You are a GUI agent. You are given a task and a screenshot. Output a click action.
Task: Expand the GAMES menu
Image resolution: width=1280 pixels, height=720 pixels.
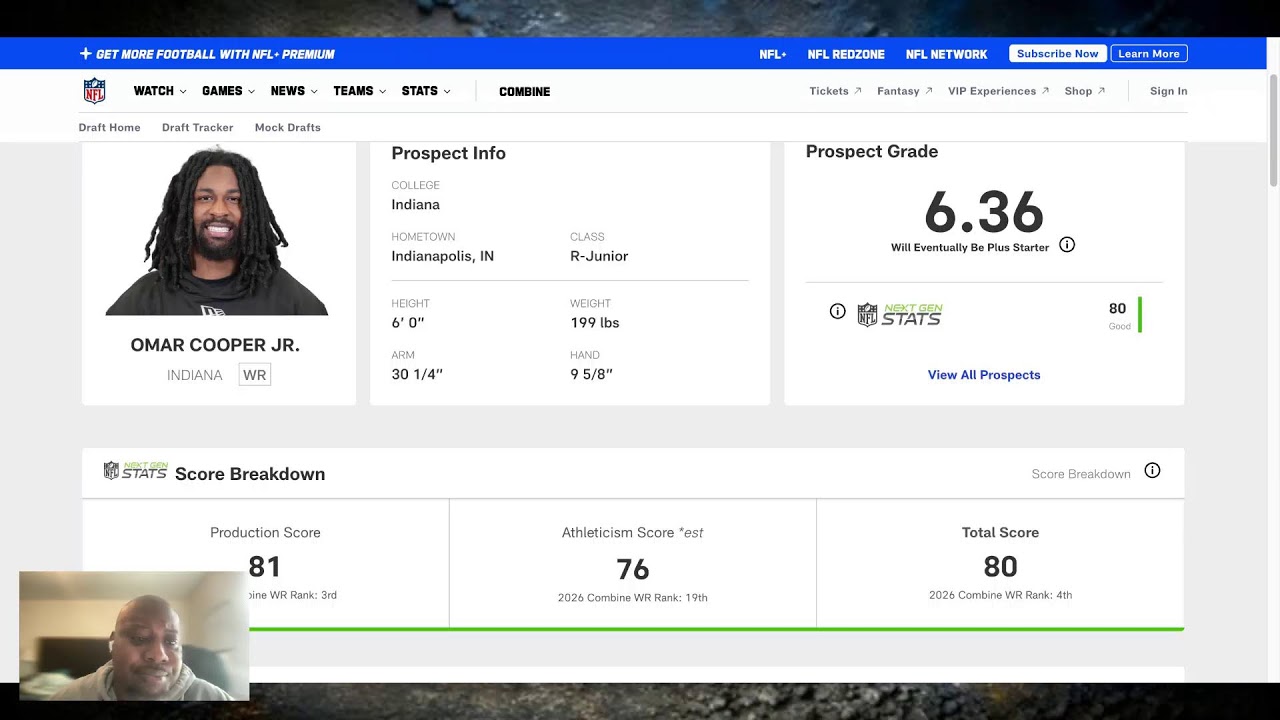point(228,91)
